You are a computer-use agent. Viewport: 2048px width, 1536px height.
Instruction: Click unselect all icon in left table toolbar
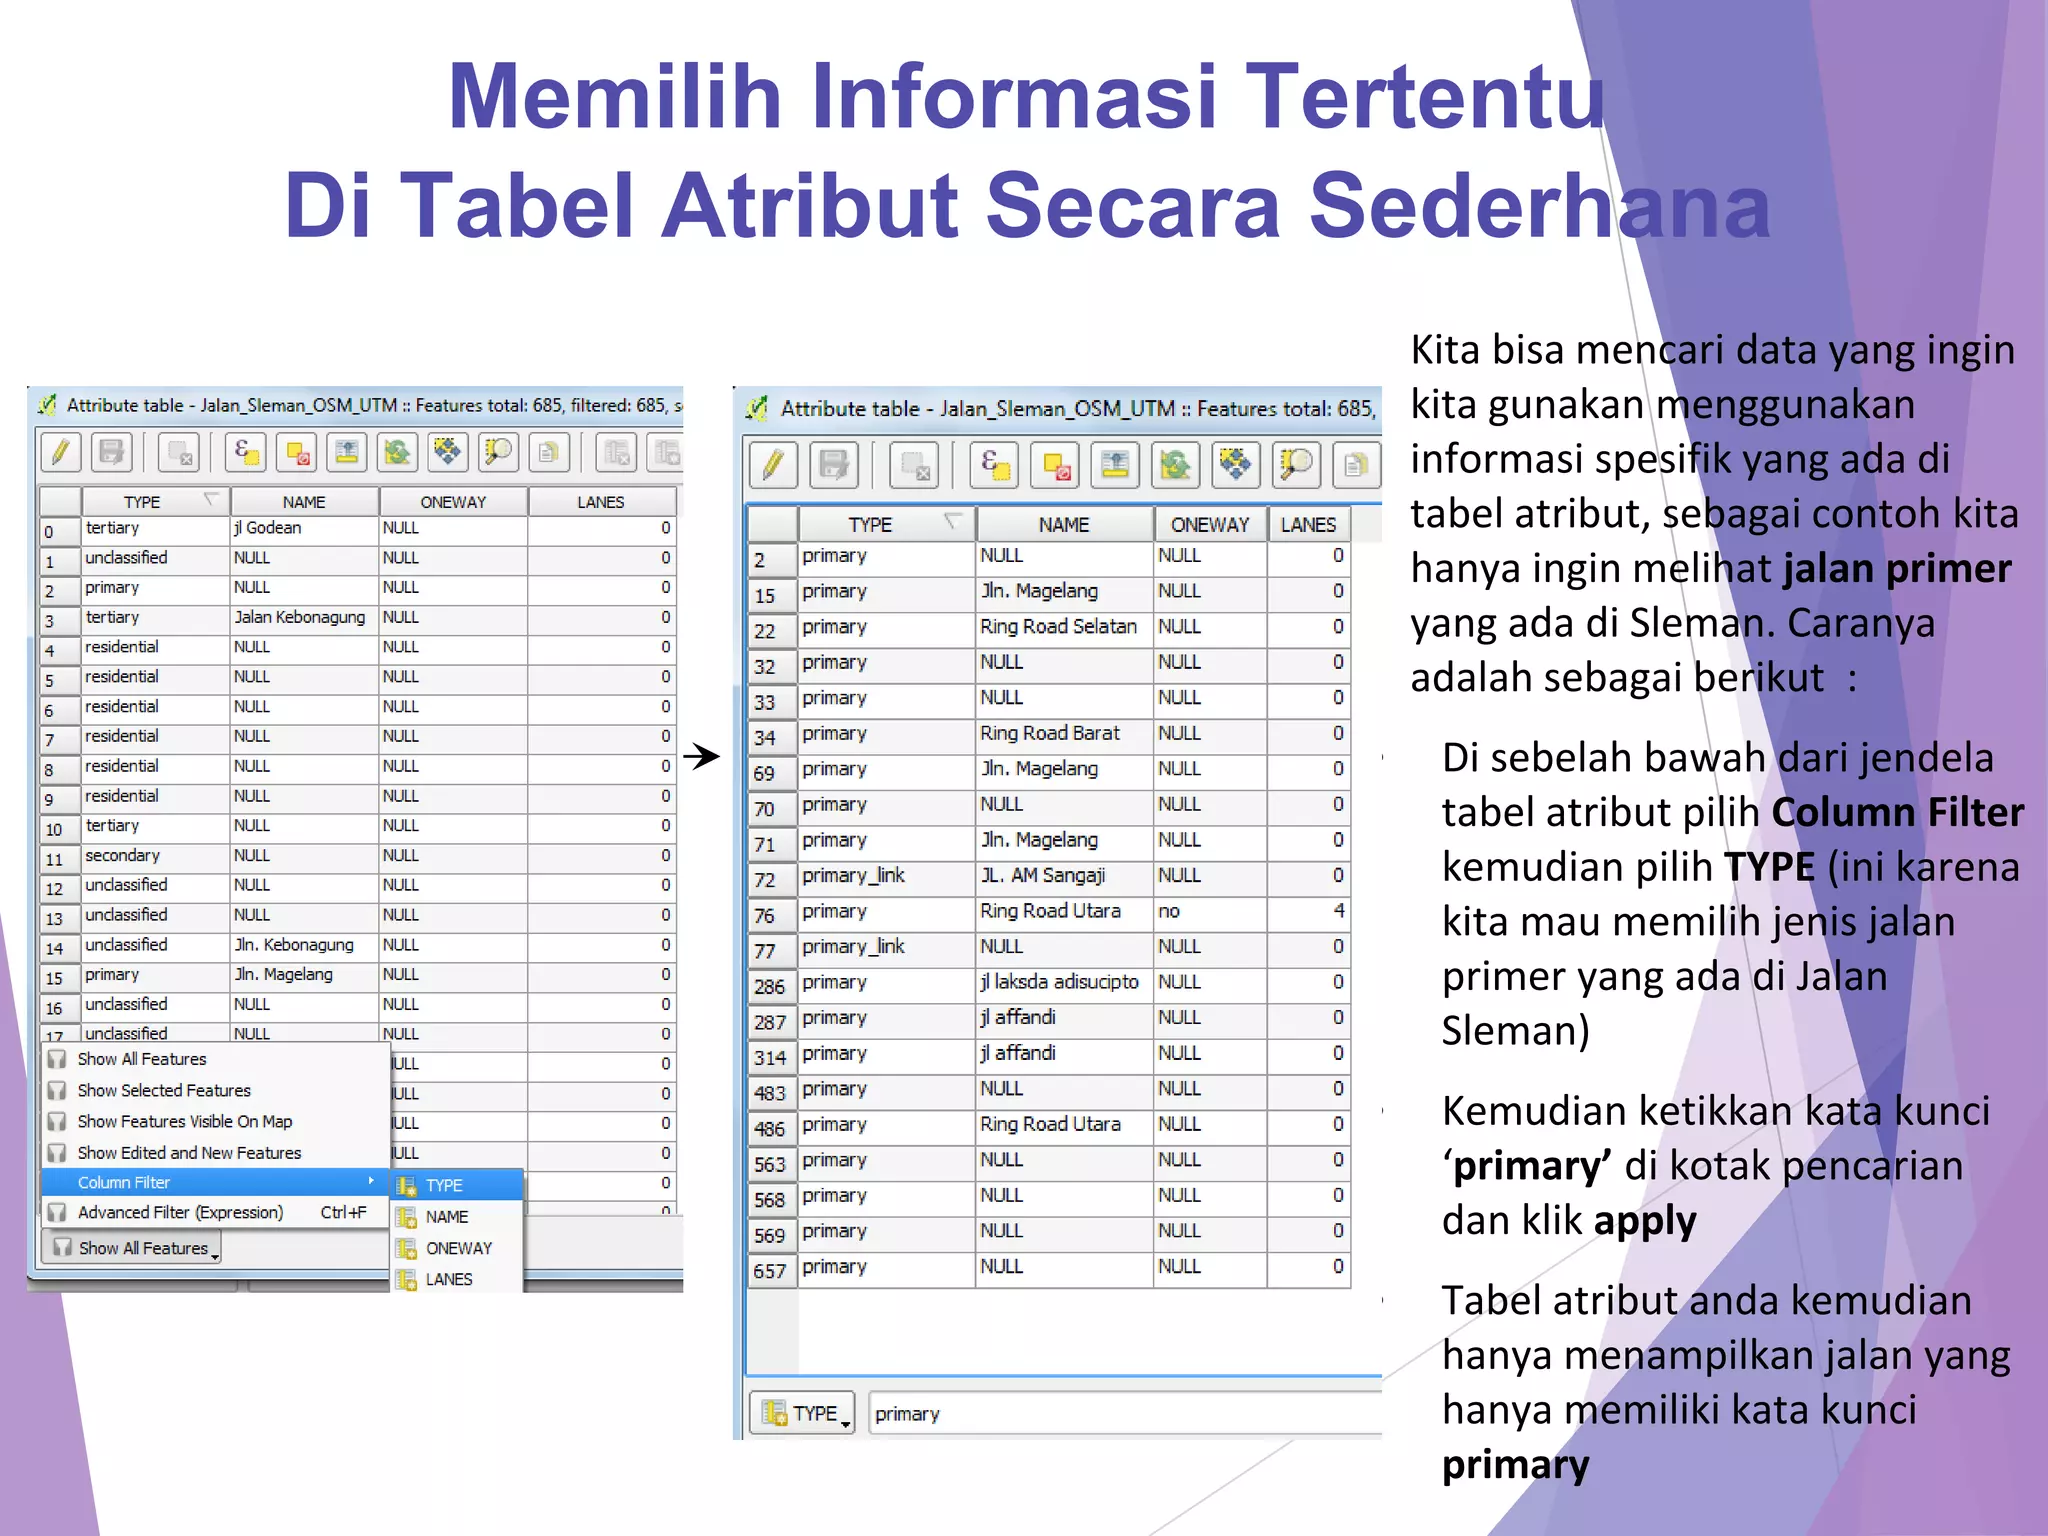(297, 453)
